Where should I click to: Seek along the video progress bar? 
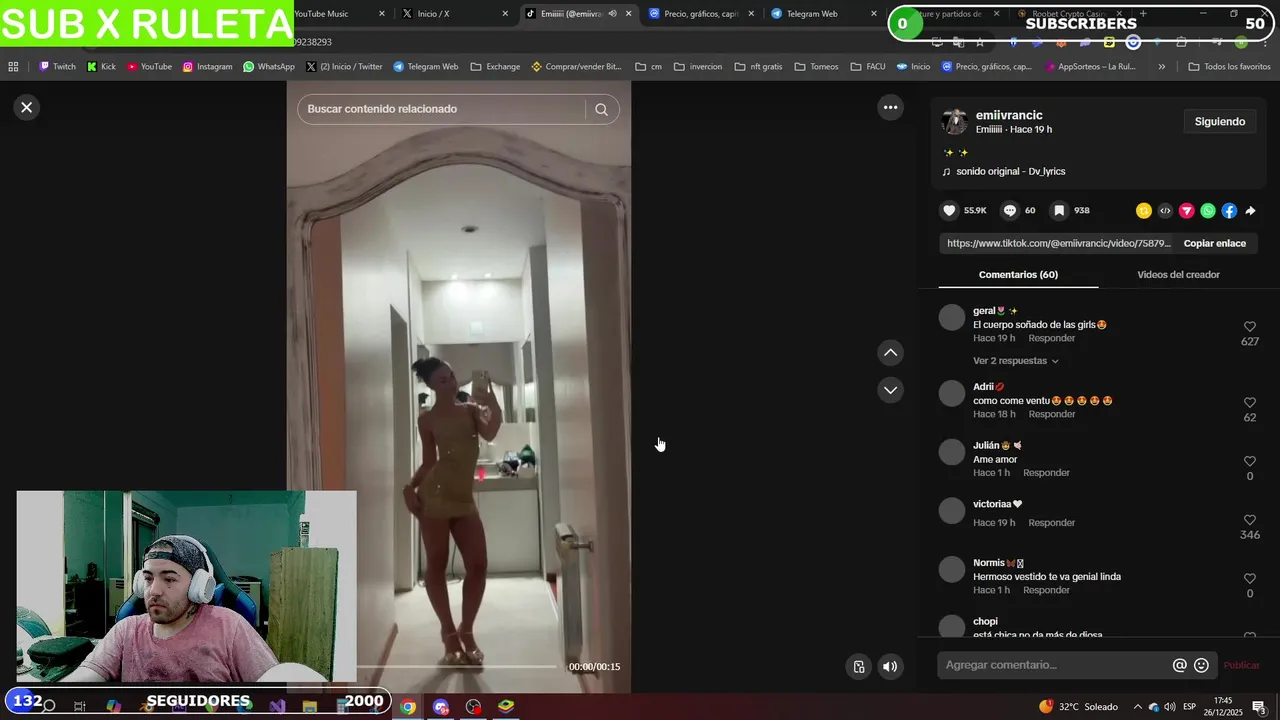pyautogui.click(x=456, y=666)
